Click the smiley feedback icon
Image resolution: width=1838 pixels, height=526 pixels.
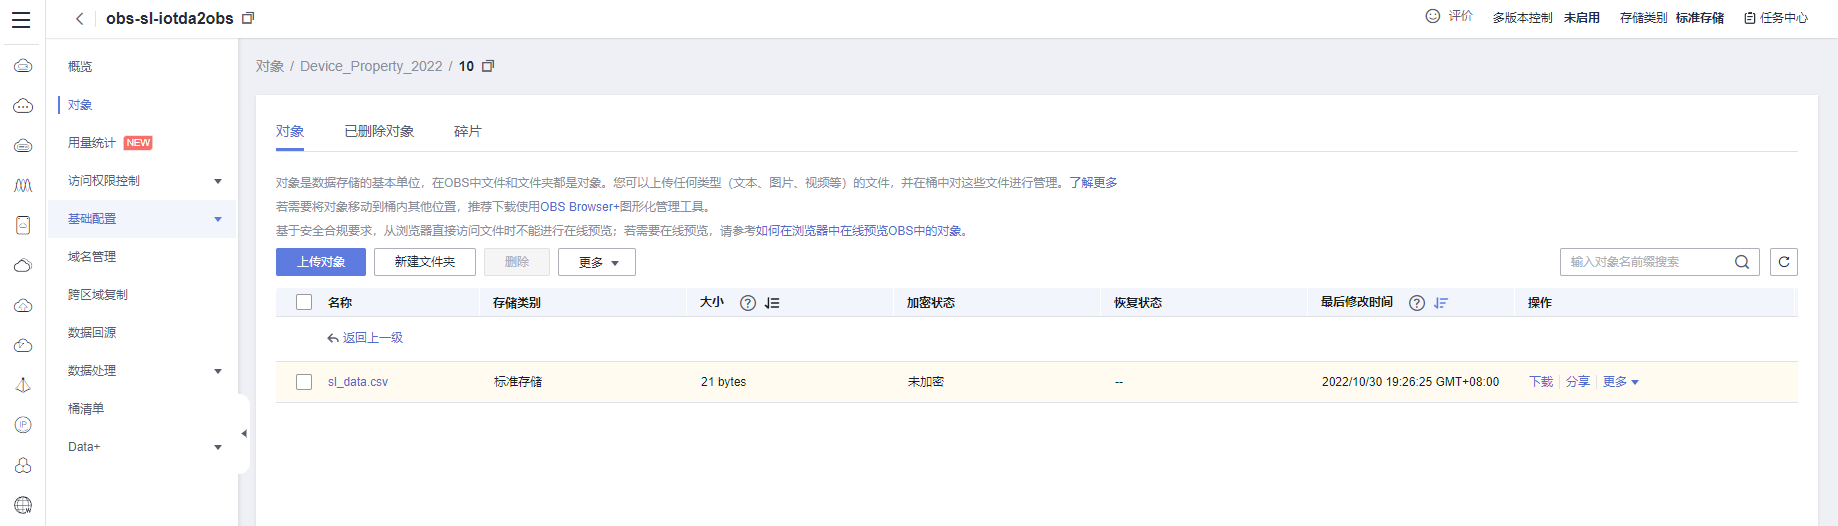coord(1433,16)
